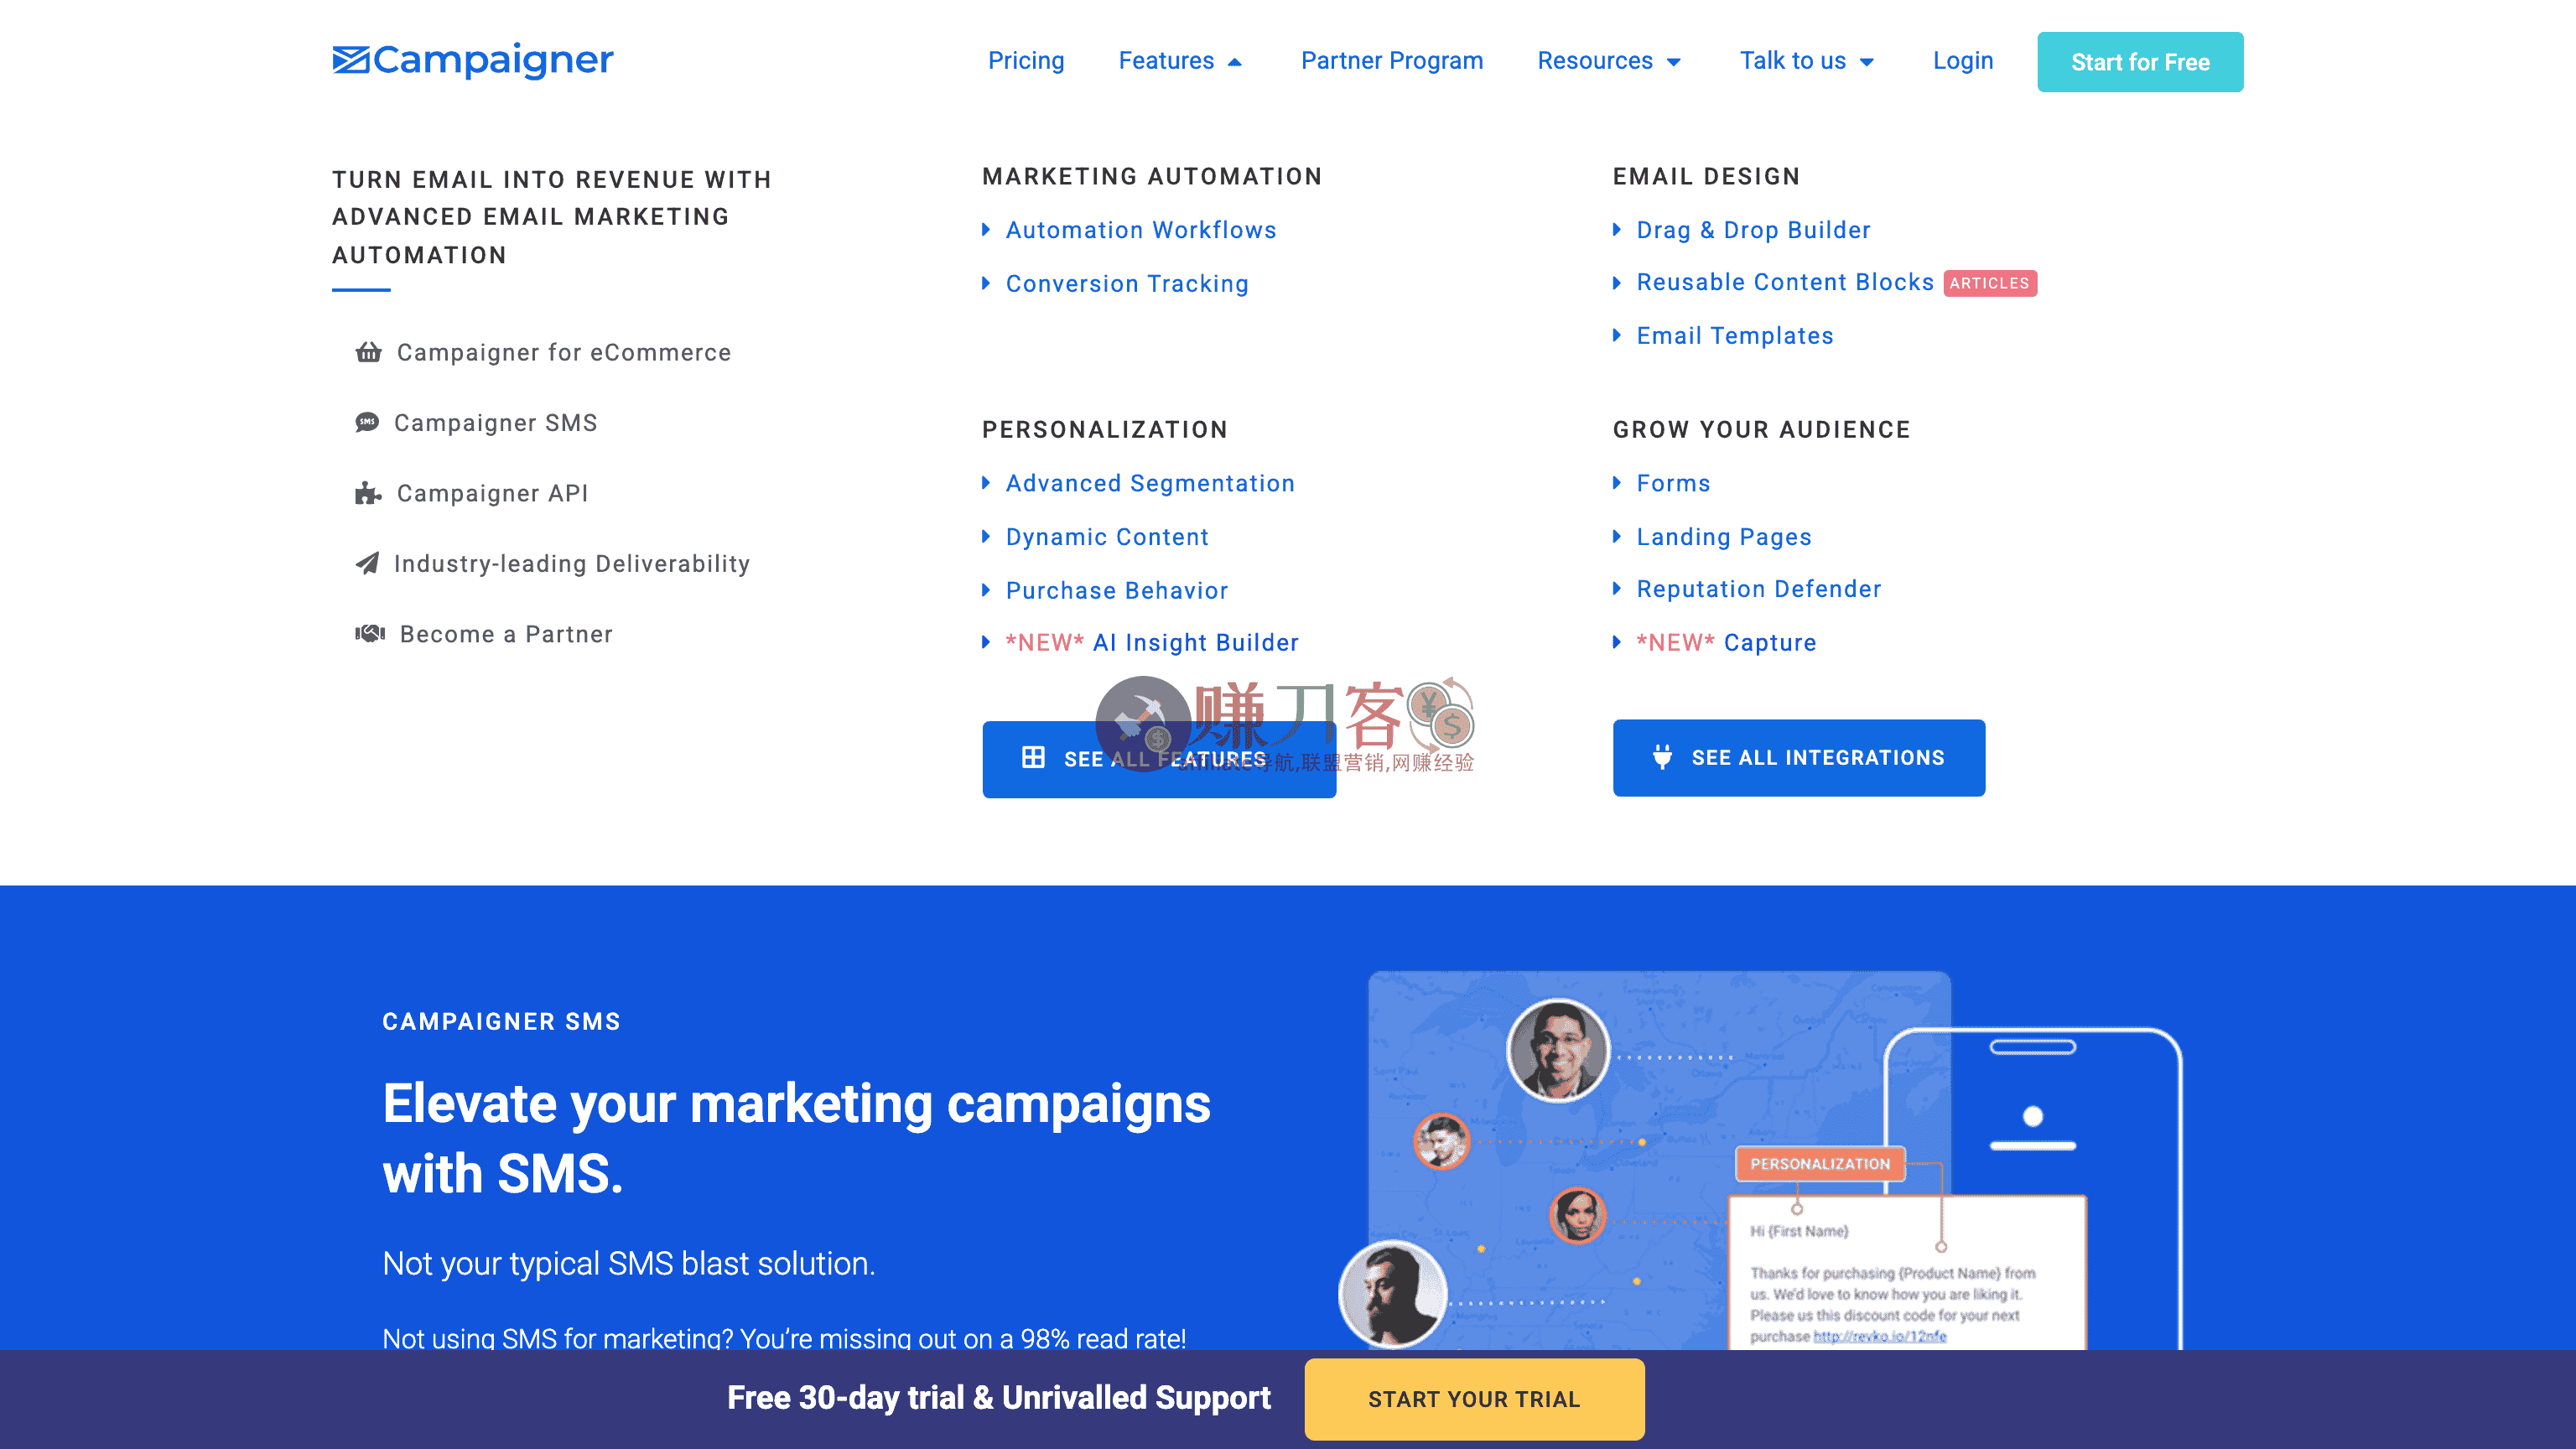
Task: Open Automation Workflows link
Action: (x=1141, y=230)
